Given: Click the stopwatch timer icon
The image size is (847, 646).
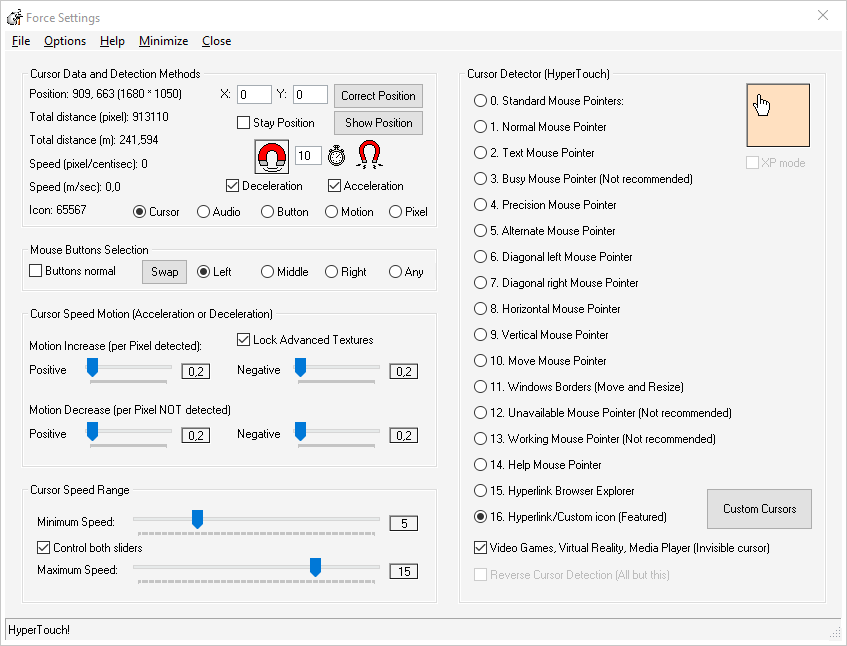Looking at the screenshot, I should pos(337,156).
